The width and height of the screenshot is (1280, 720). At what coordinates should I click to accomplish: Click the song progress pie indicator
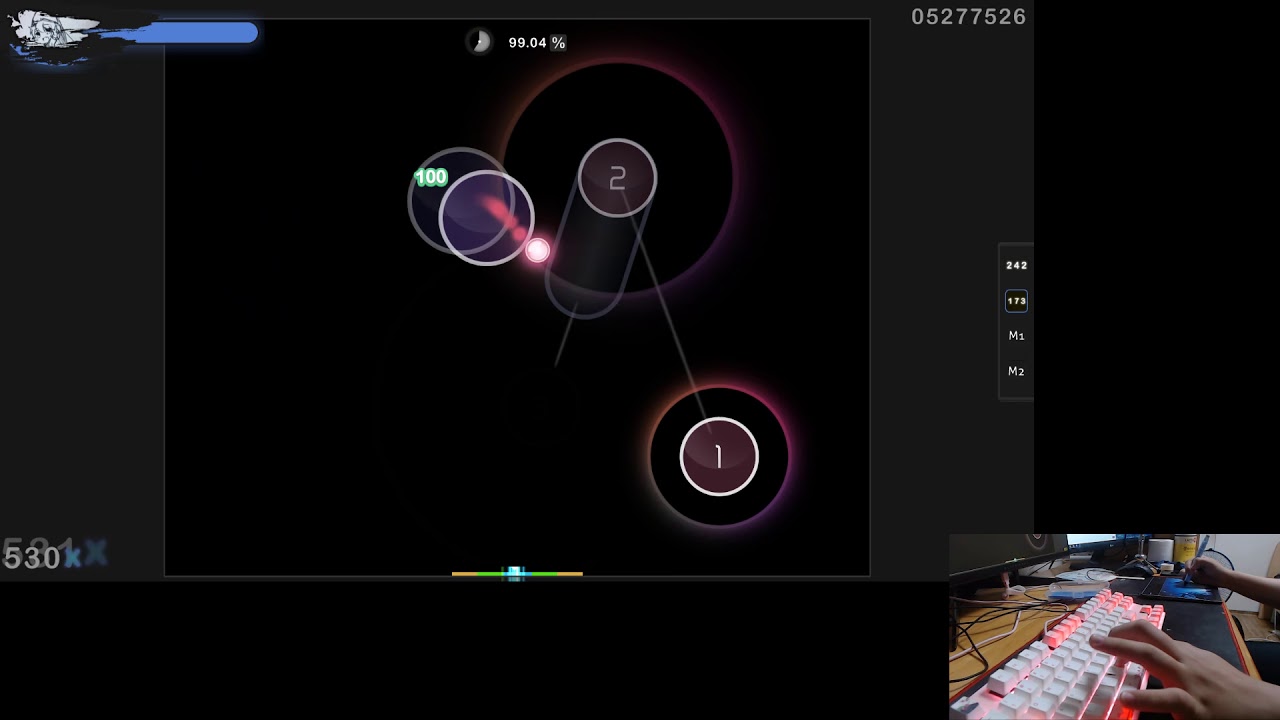tap(480, 42)
